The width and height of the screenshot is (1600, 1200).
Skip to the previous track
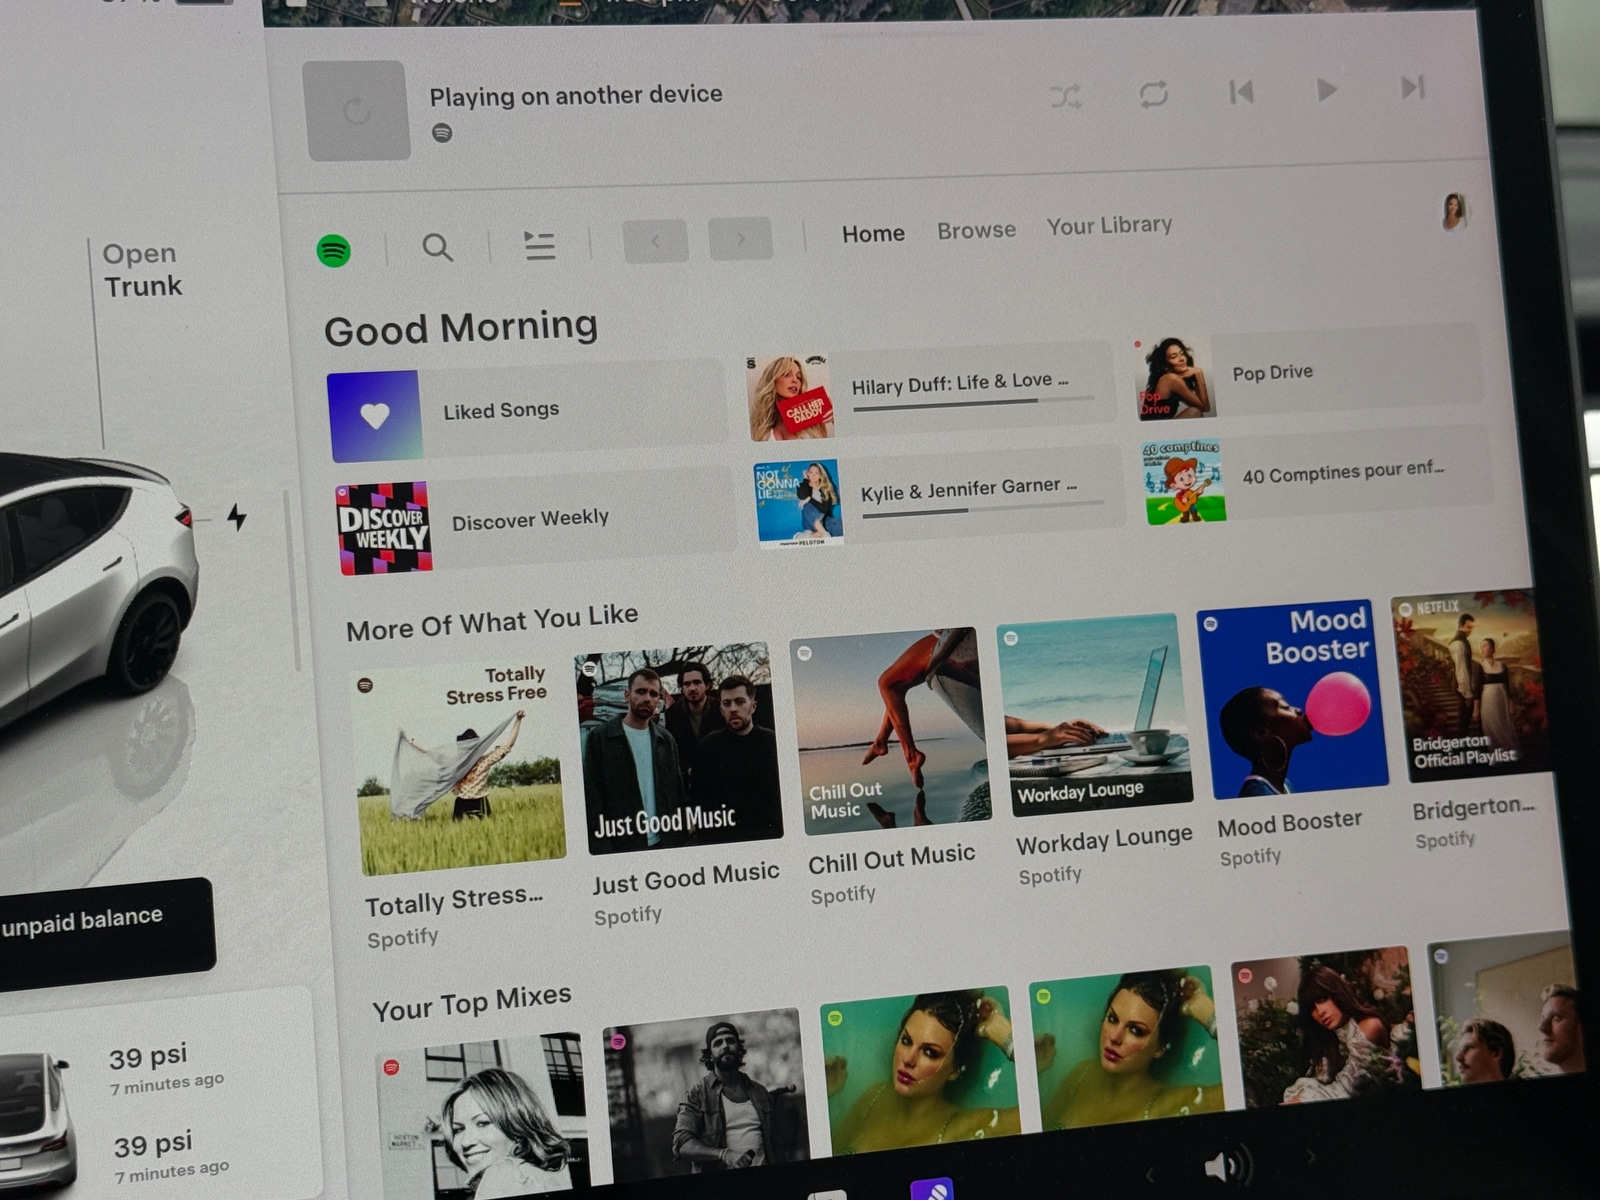click(x=1241, y=93)
